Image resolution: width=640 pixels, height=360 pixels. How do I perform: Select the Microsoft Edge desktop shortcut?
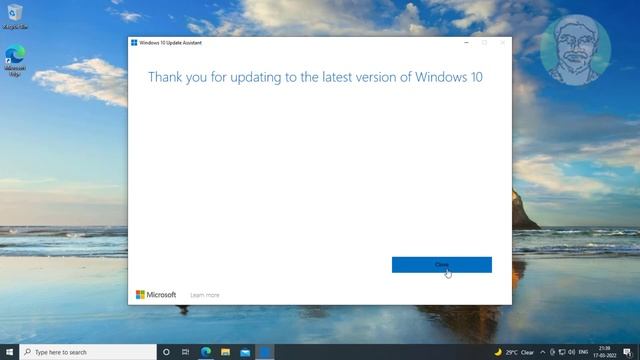(15, 61)
